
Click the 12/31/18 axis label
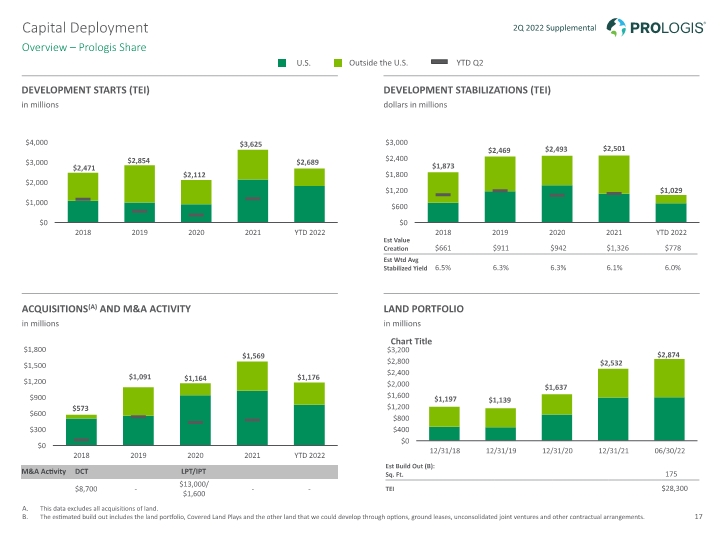(444, 451)
